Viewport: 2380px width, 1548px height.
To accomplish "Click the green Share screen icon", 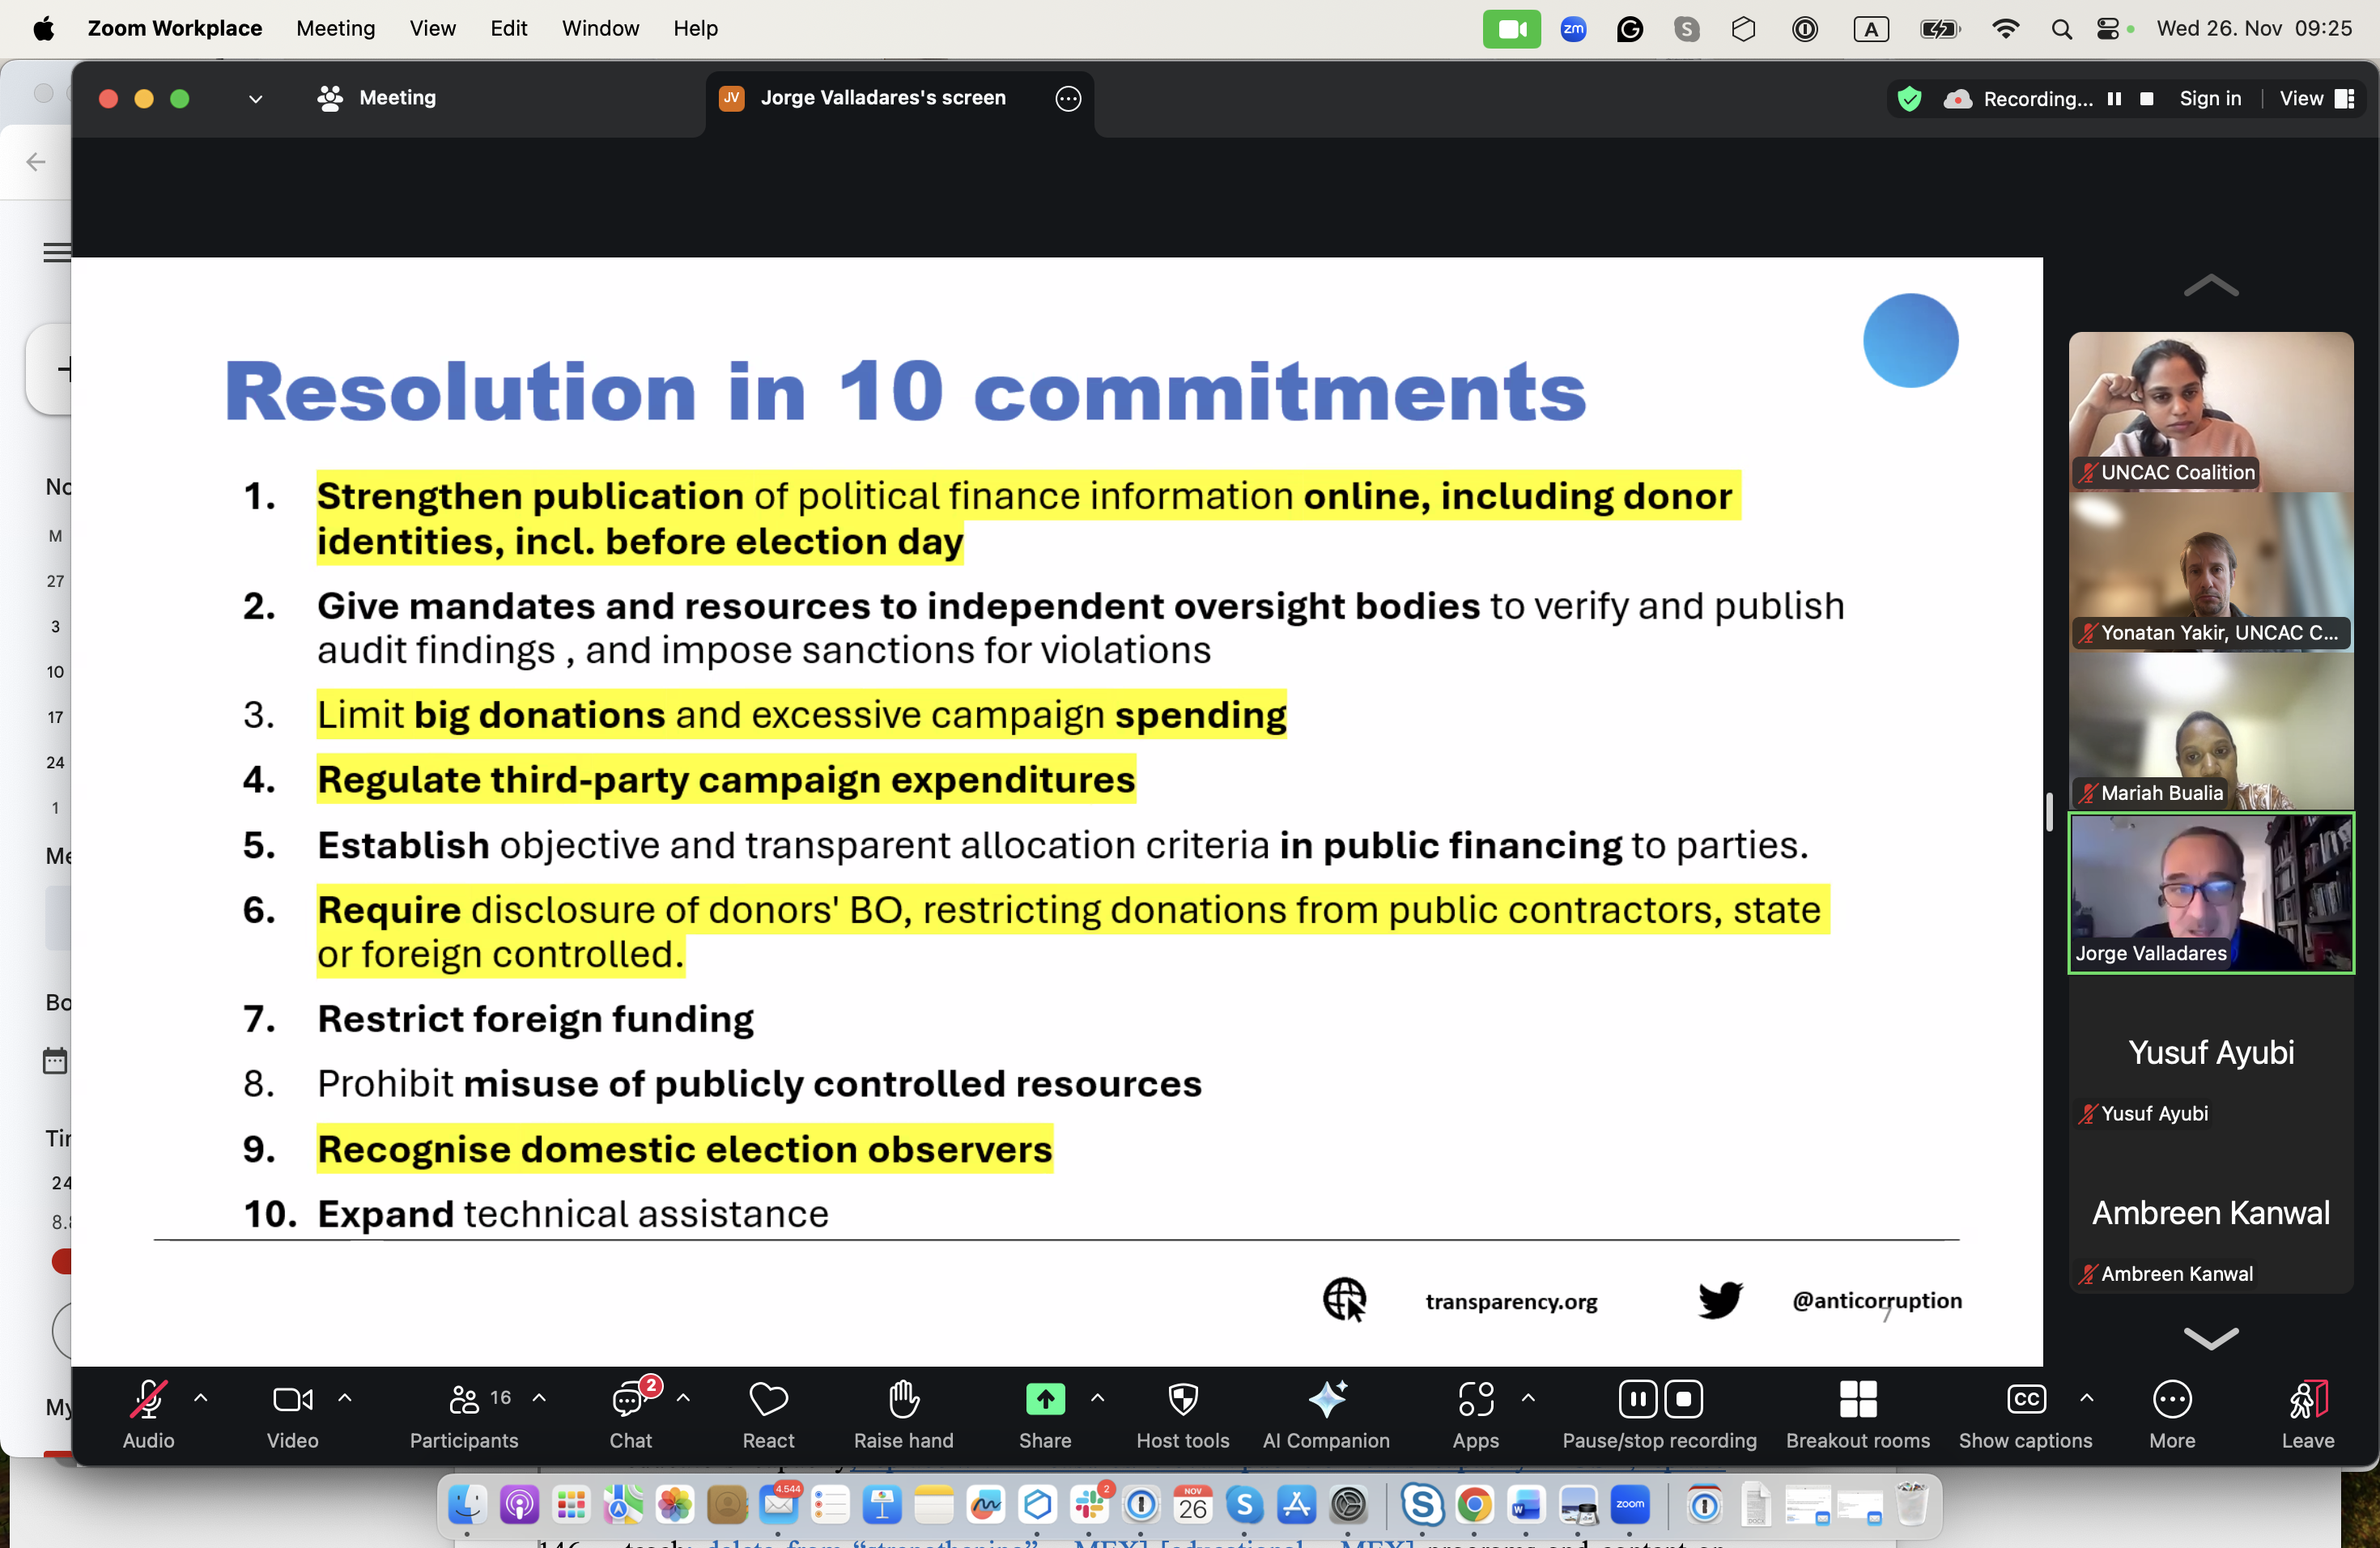I will pos(1045,1400).
